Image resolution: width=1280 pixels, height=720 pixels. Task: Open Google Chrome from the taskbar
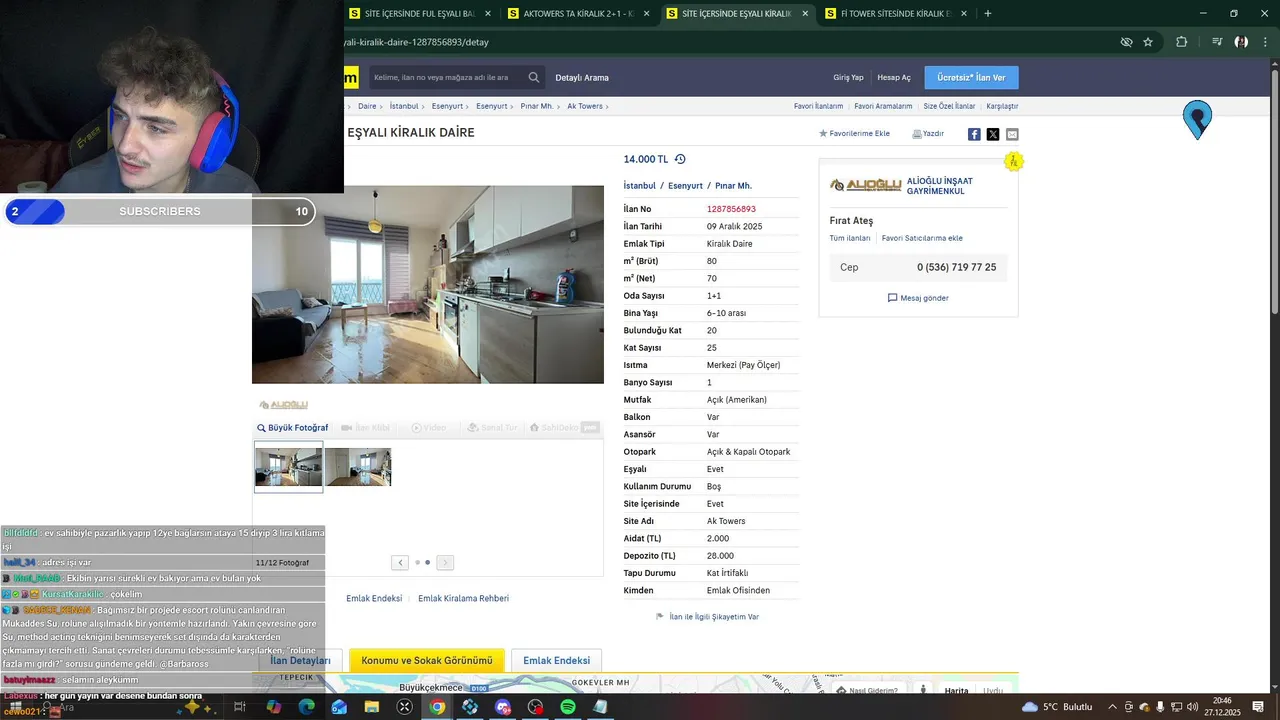pyautogui.click(x=437, y=707)
